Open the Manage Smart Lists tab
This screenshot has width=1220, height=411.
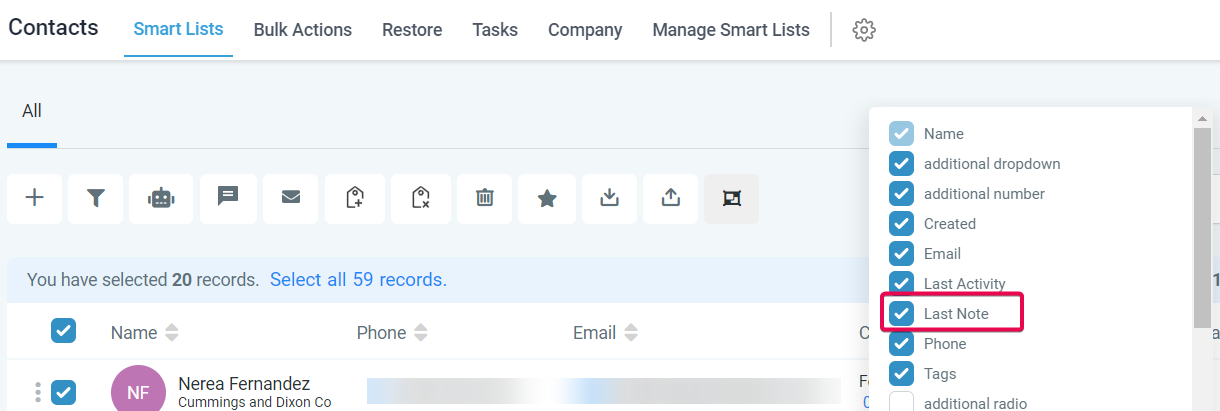coord(731,30)
